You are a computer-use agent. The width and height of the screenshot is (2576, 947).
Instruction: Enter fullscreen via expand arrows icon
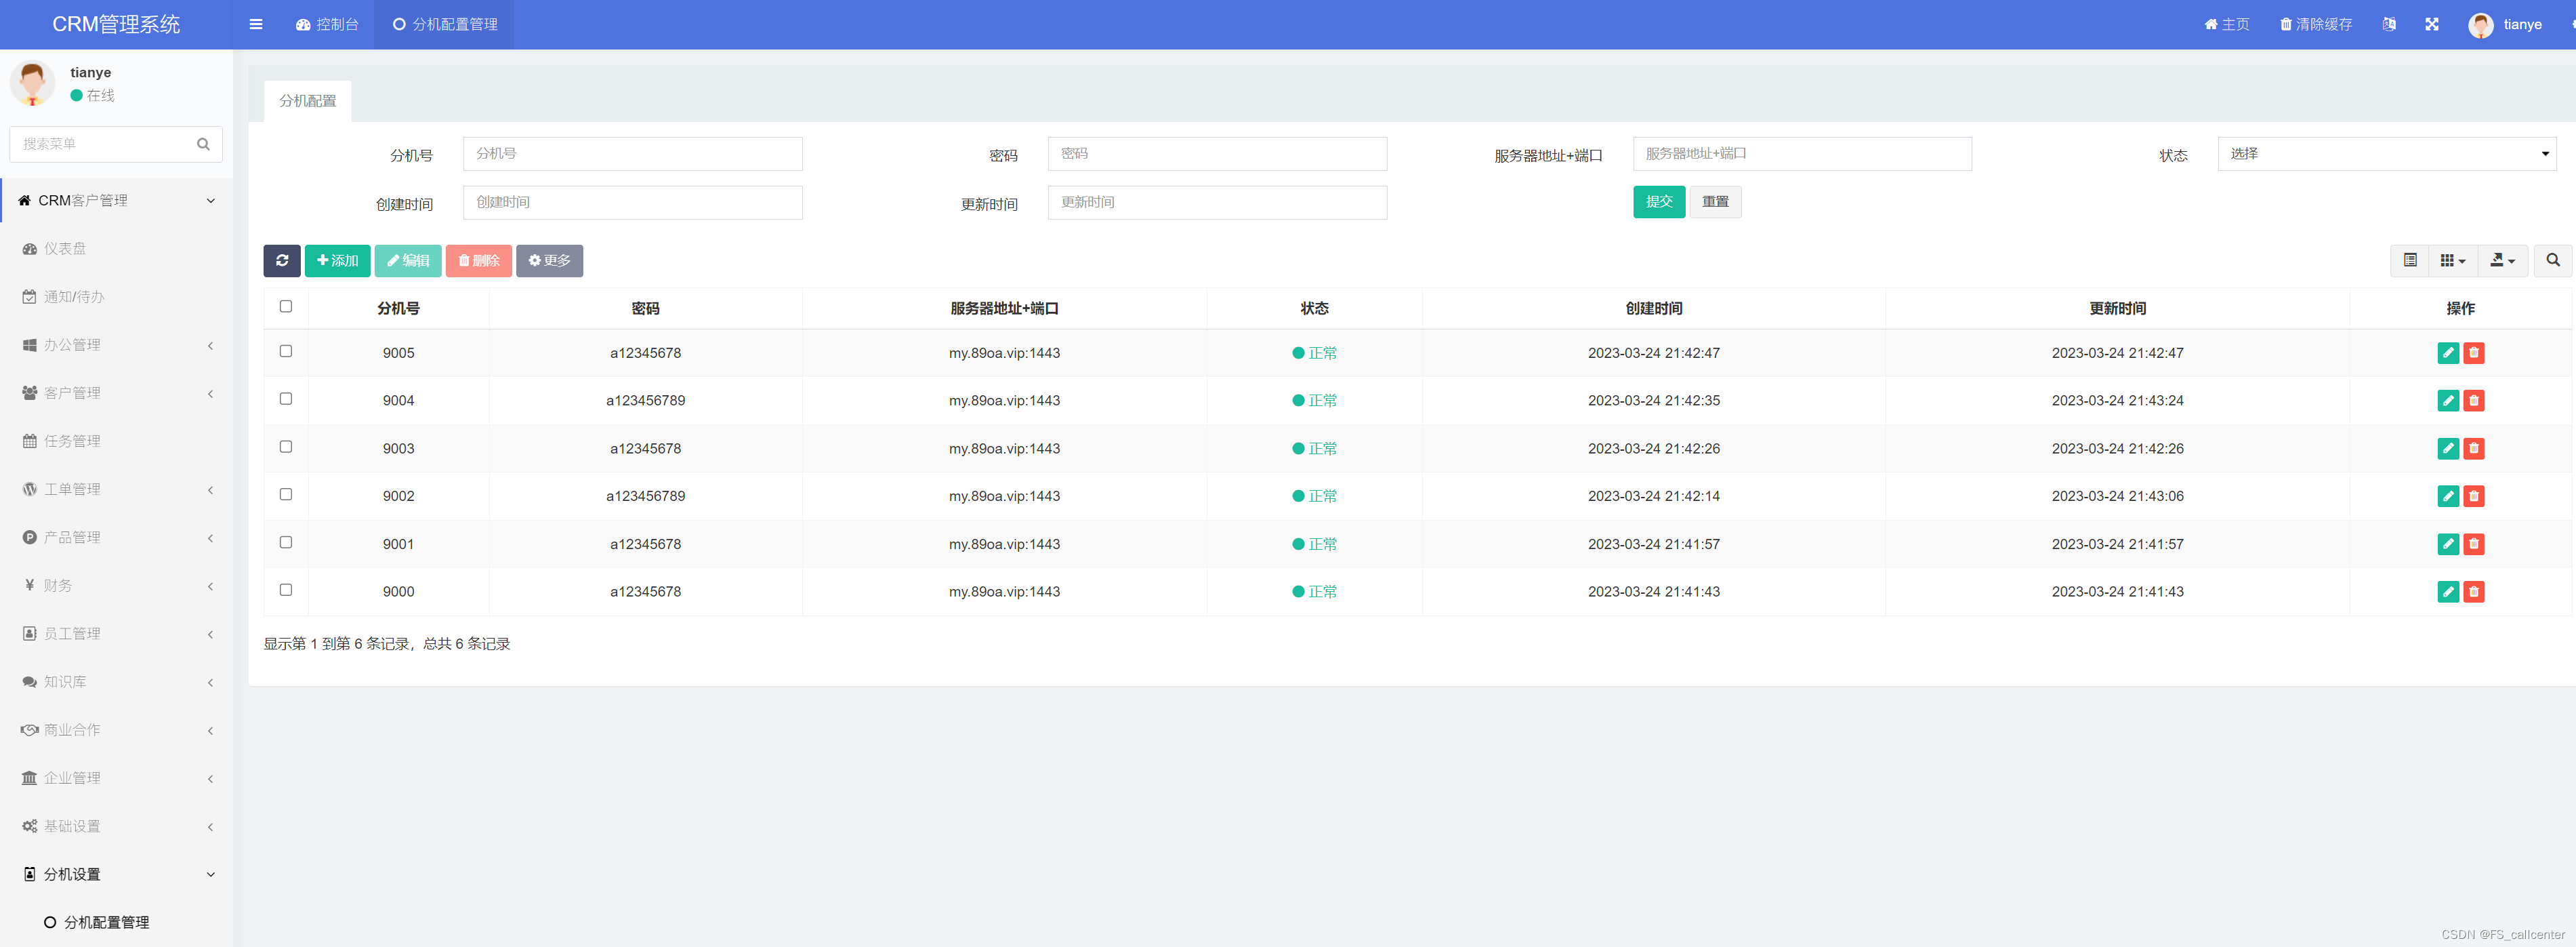[2431, 24]
